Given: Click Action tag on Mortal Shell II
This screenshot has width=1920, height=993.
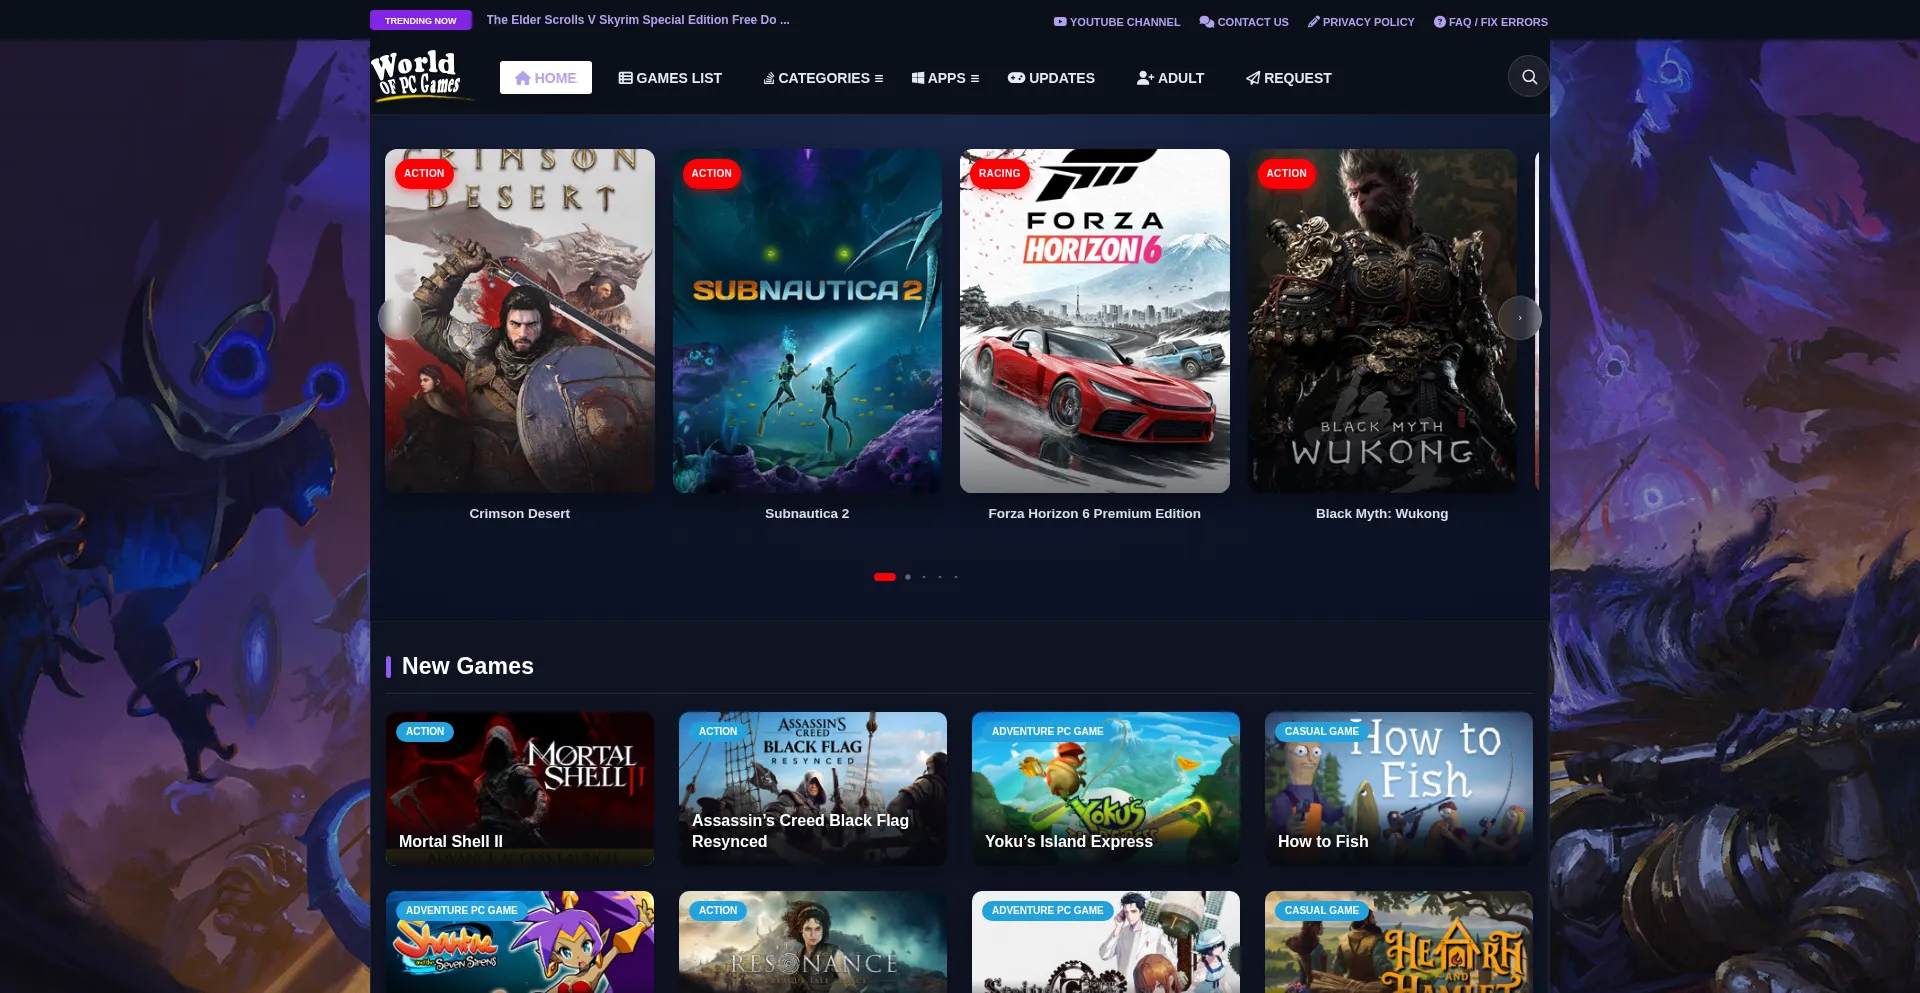Looking at the screenshot, I should tap(425, 732).
